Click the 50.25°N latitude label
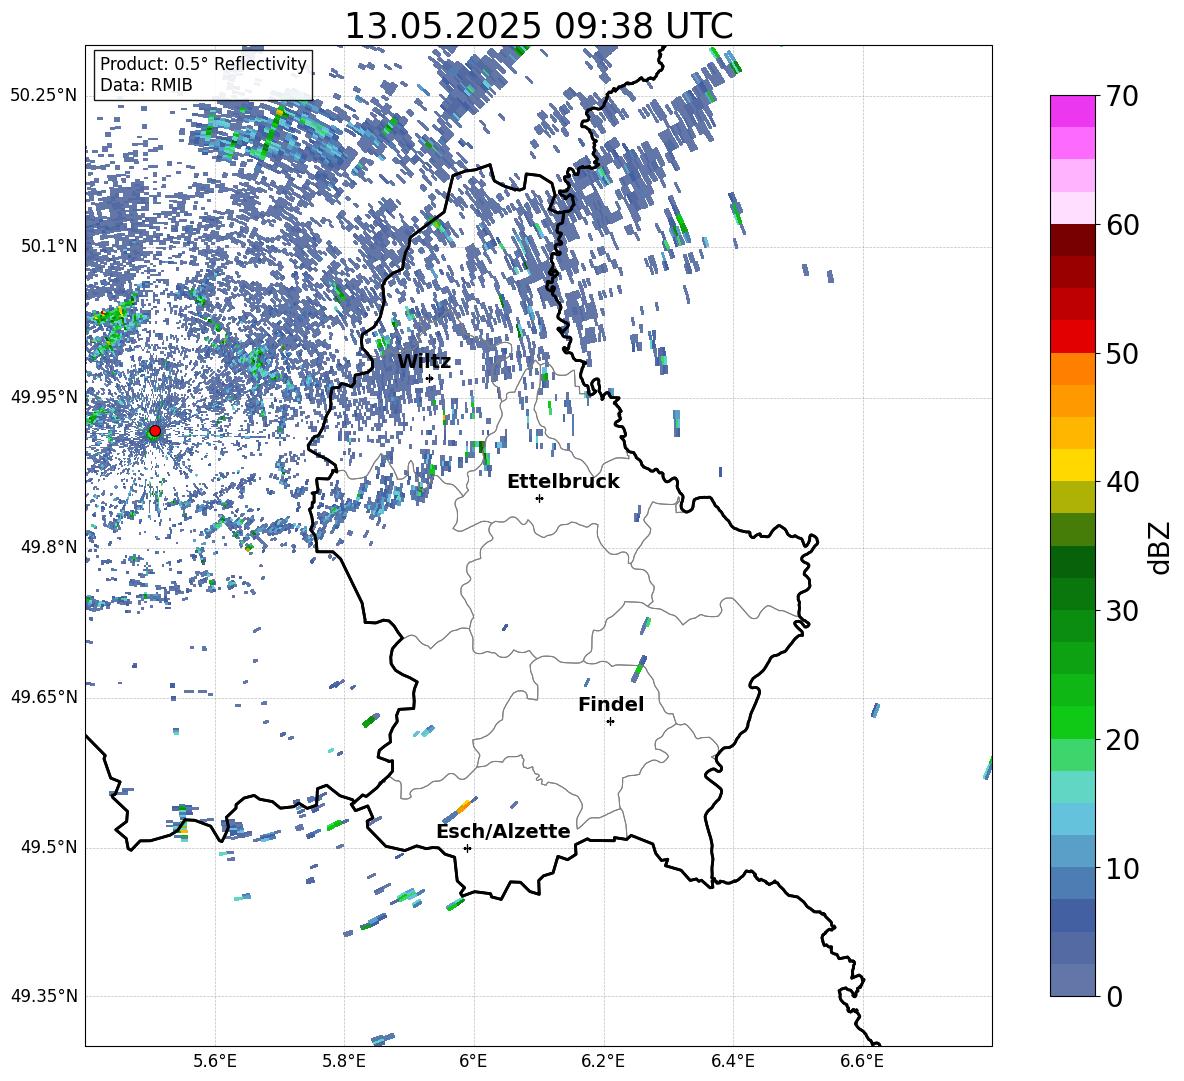The width and height of the screenshot is (1184, 1081). (44, 96)
